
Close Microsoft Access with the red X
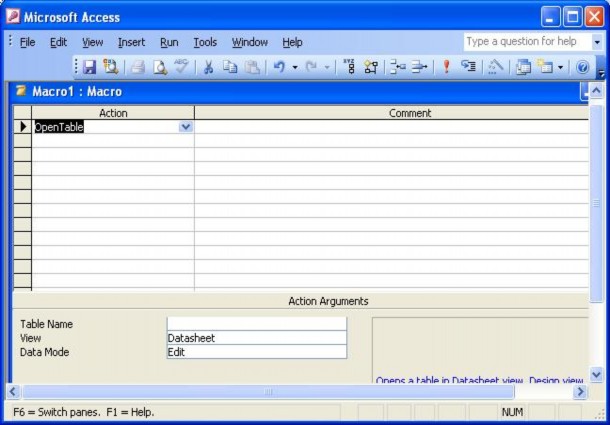594,17
